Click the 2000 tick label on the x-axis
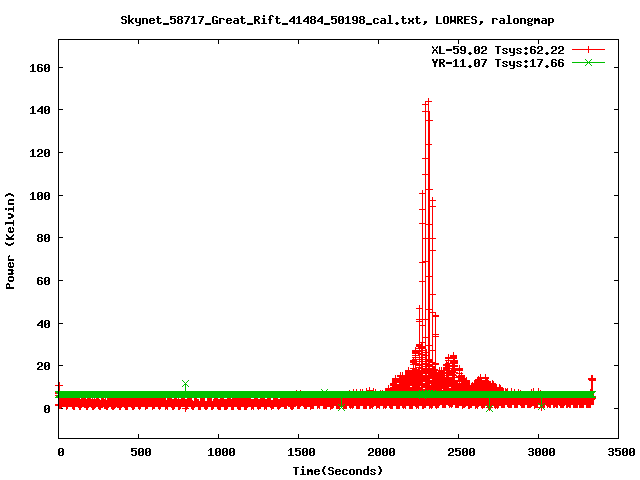Image resolution: width=640 pixels, height=480 pixels. click(381, 452)
